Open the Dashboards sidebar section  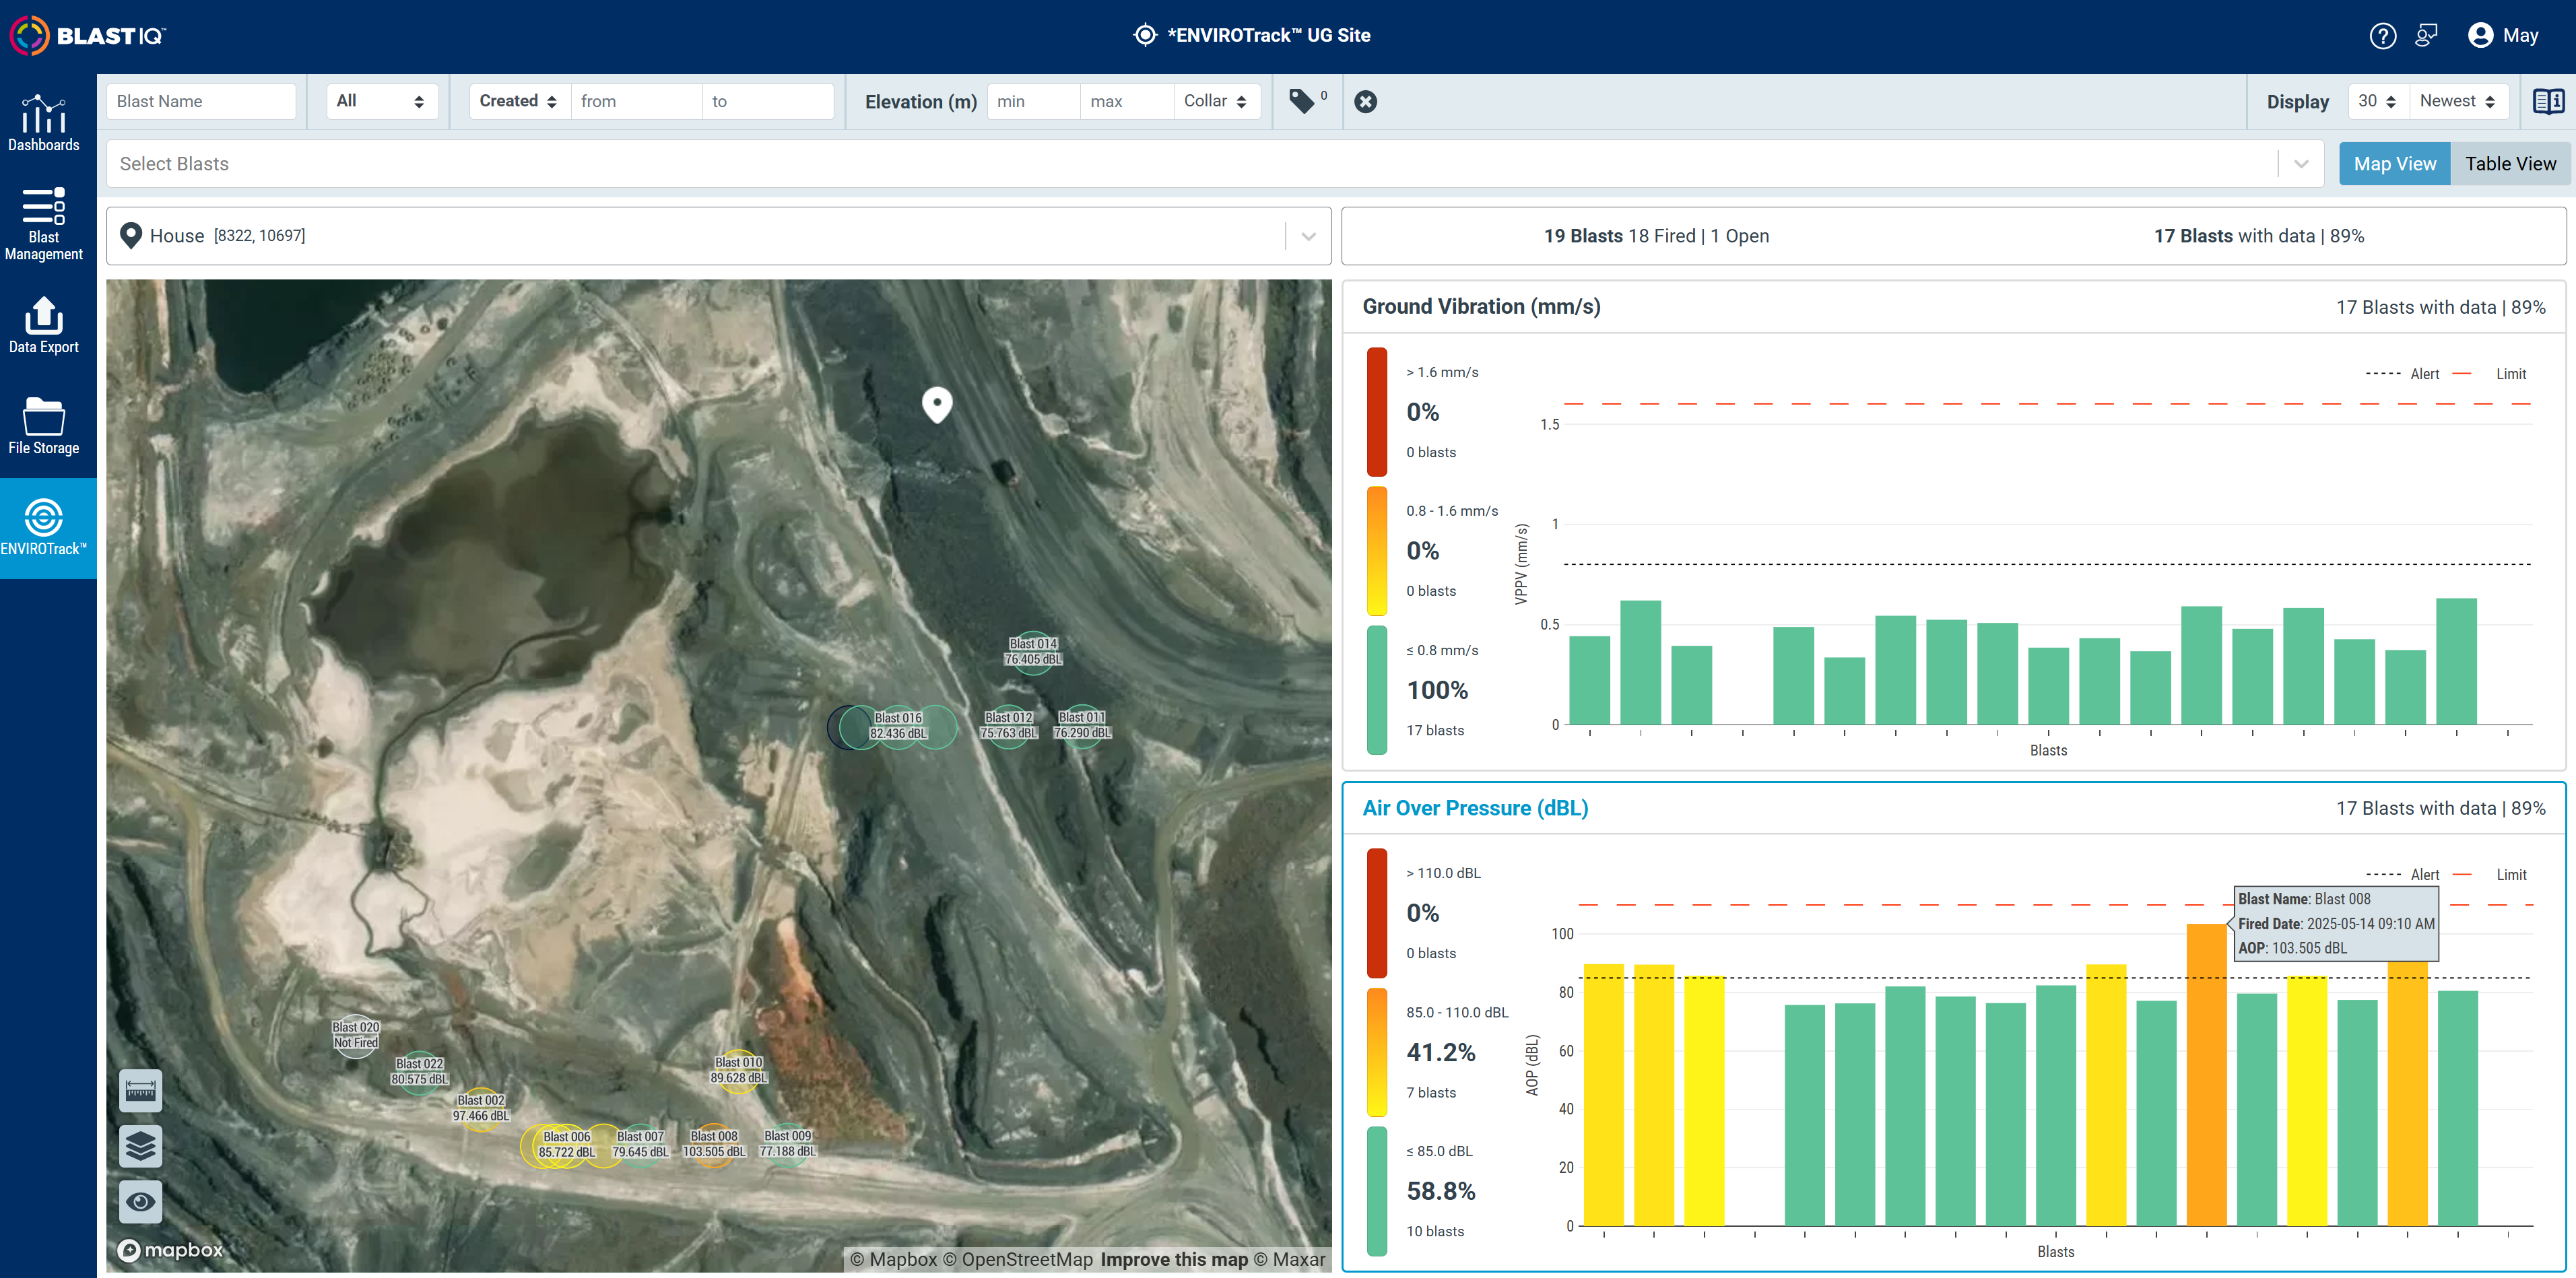pos(44,124)
